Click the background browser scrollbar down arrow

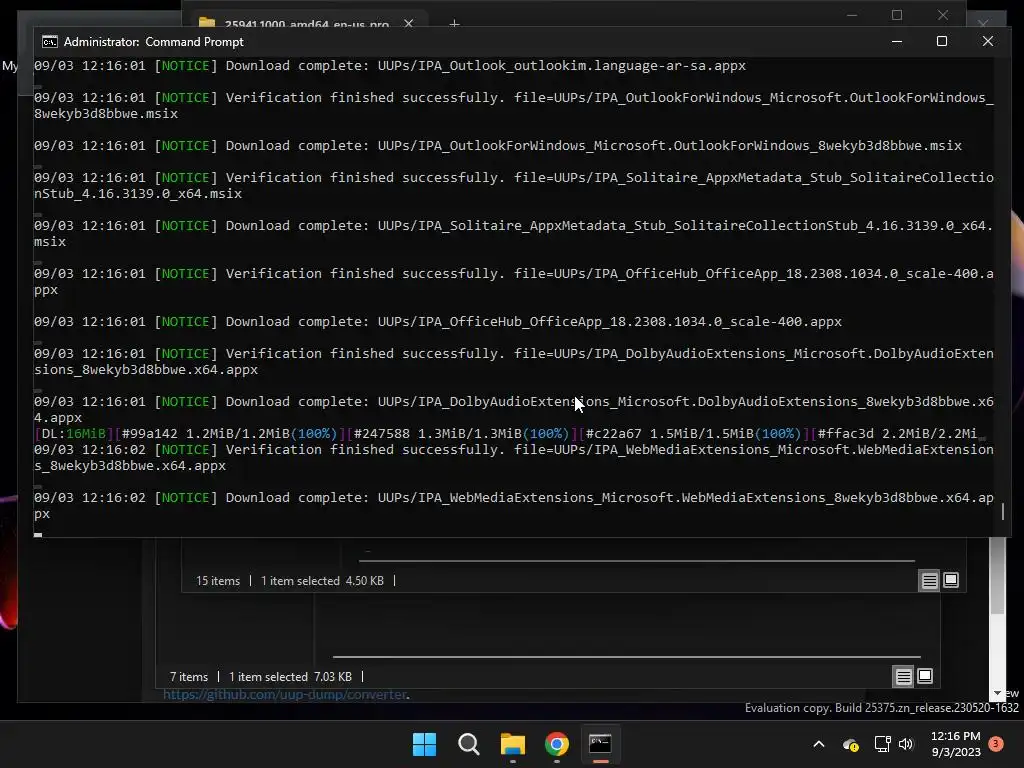pos(997,693)
